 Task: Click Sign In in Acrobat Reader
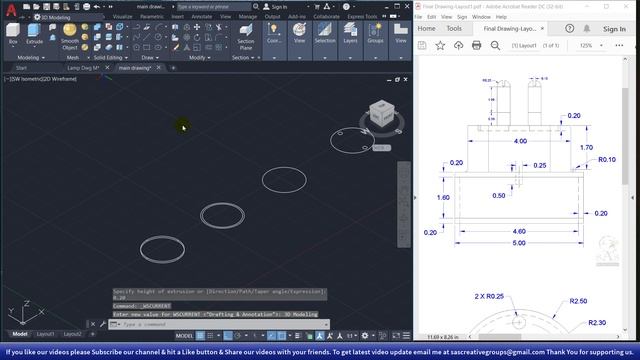614,29
